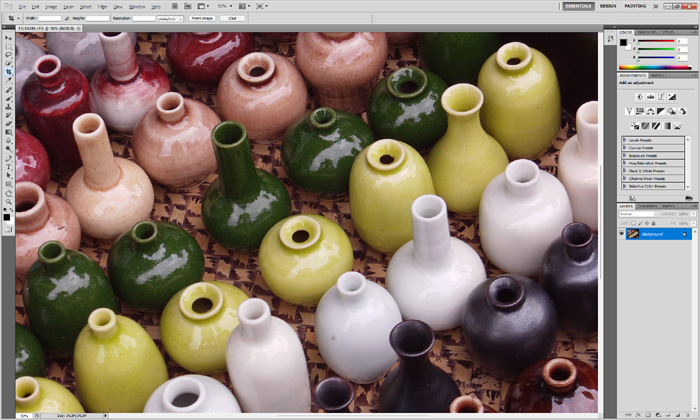Select the Rectangle shape tool

(8, 184)
